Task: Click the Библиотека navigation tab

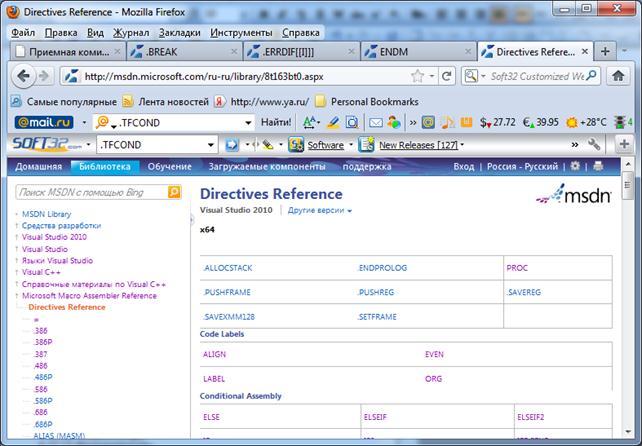Action: tap(105, 166)
